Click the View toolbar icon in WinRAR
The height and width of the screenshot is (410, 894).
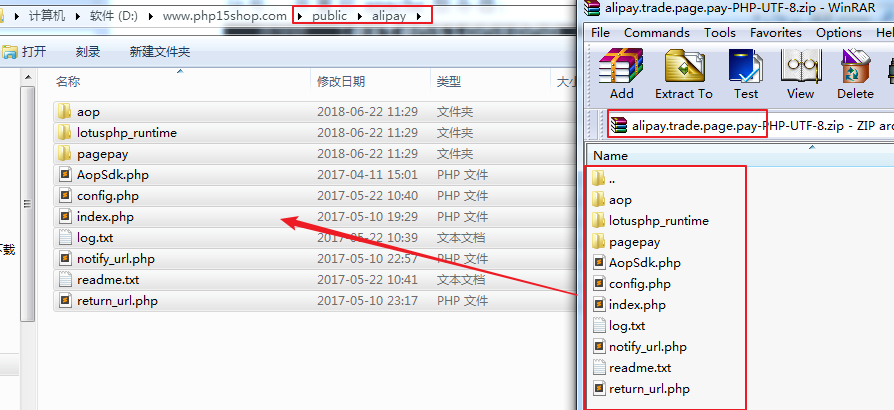pyautogui.click(x=800, y=73)
